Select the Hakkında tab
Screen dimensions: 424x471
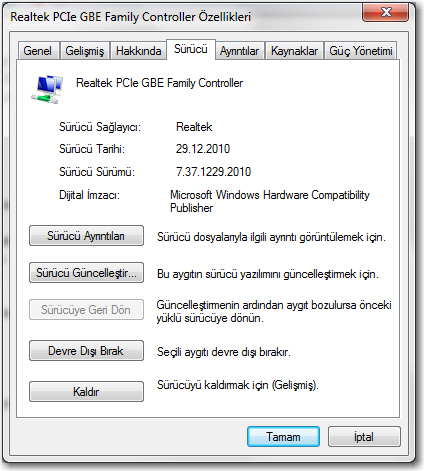pyautogui.click(x=138, y=51)
